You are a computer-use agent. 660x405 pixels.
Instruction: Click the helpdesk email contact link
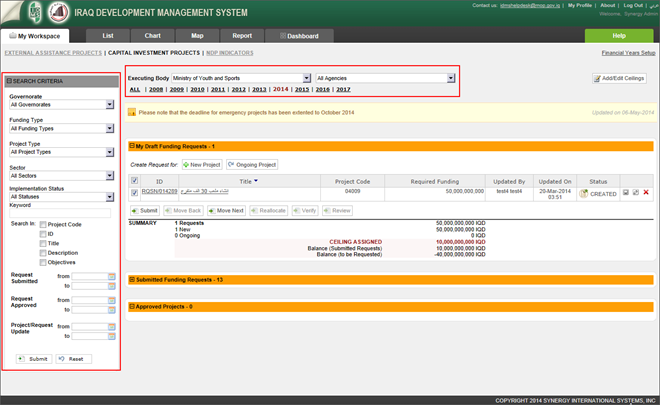click(530, 5)
